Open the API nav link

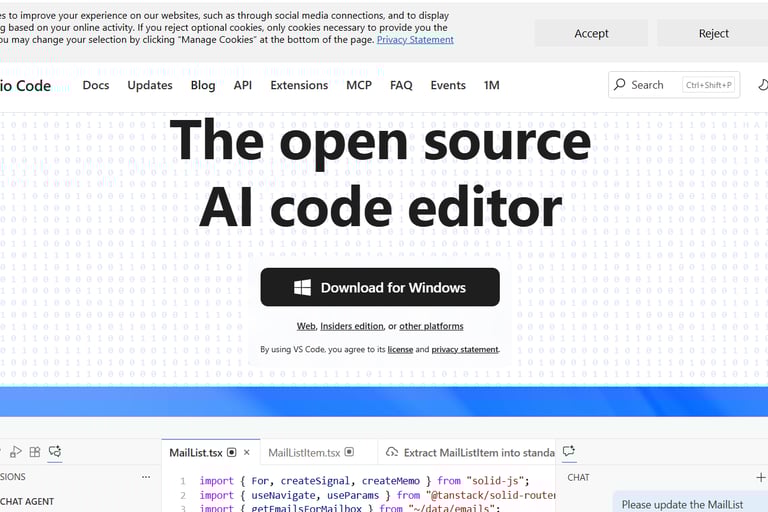pyautogui.click(x=242, y=85)
